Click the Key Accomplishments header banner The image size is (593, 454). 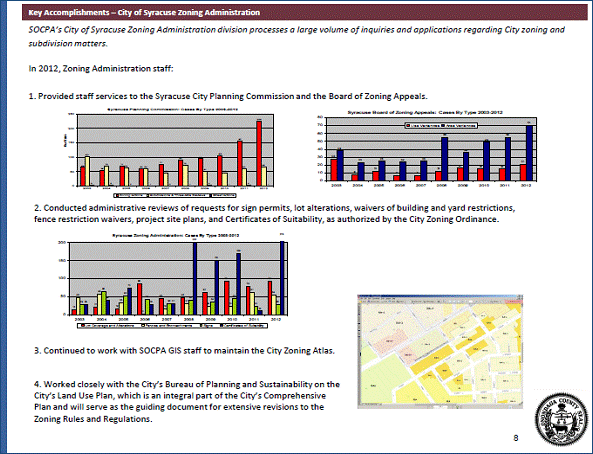click(305, 12)
